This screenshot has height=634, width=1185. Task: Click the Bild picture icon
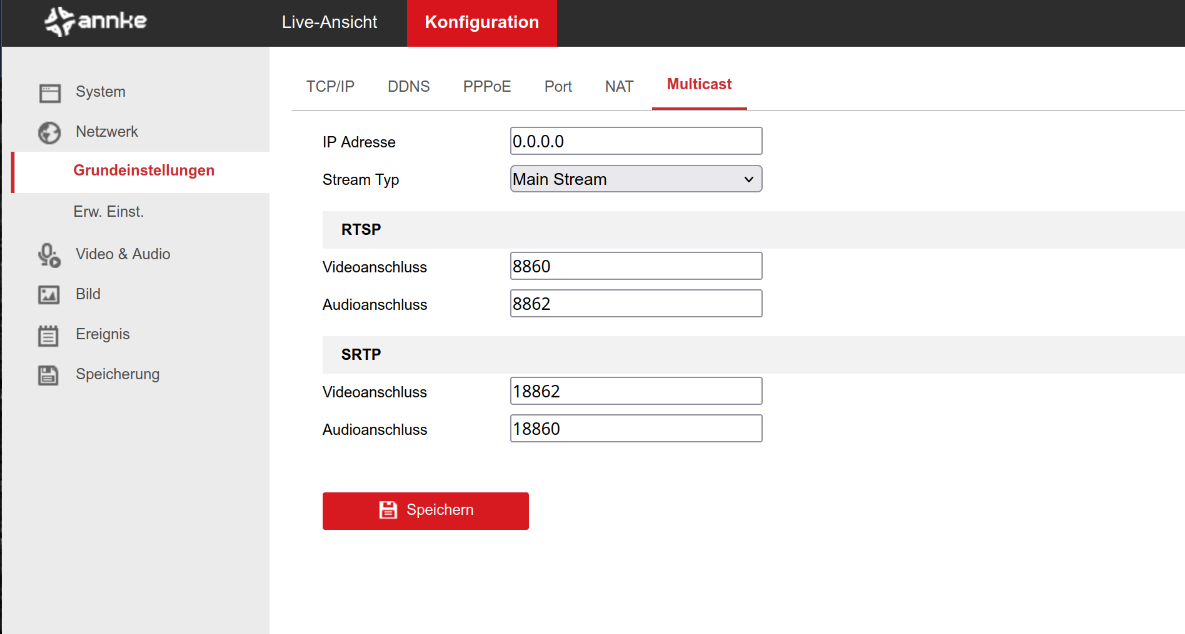tap(49, 295)
